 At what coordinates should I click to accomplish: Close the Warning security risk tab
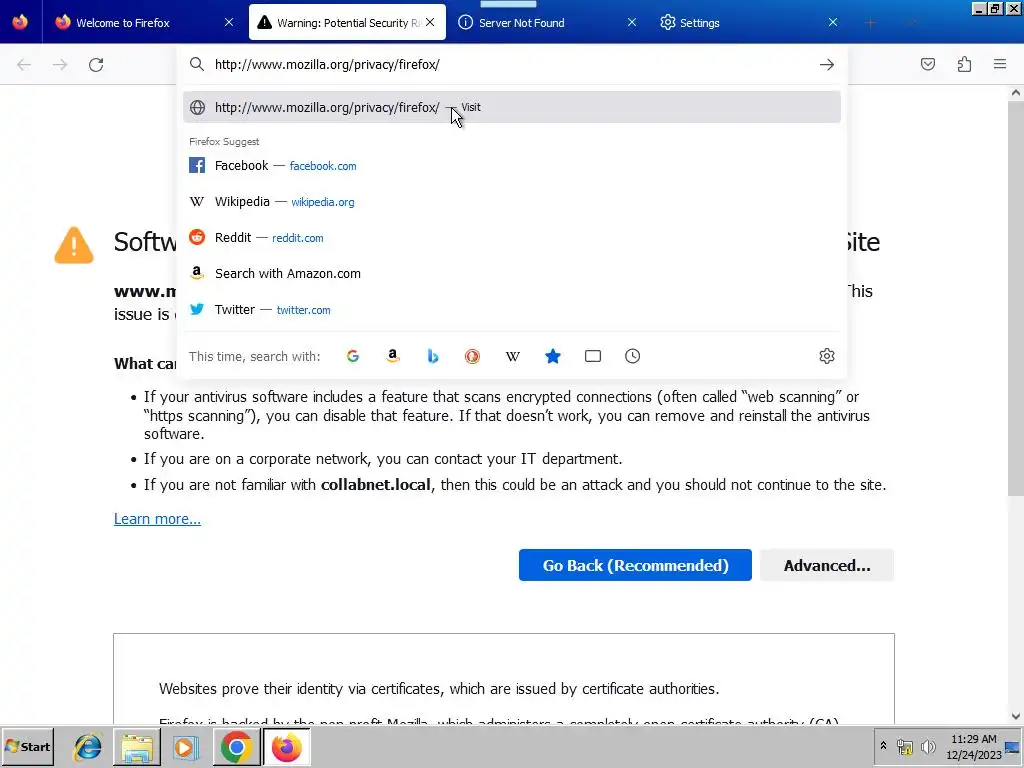click(430, 22)
